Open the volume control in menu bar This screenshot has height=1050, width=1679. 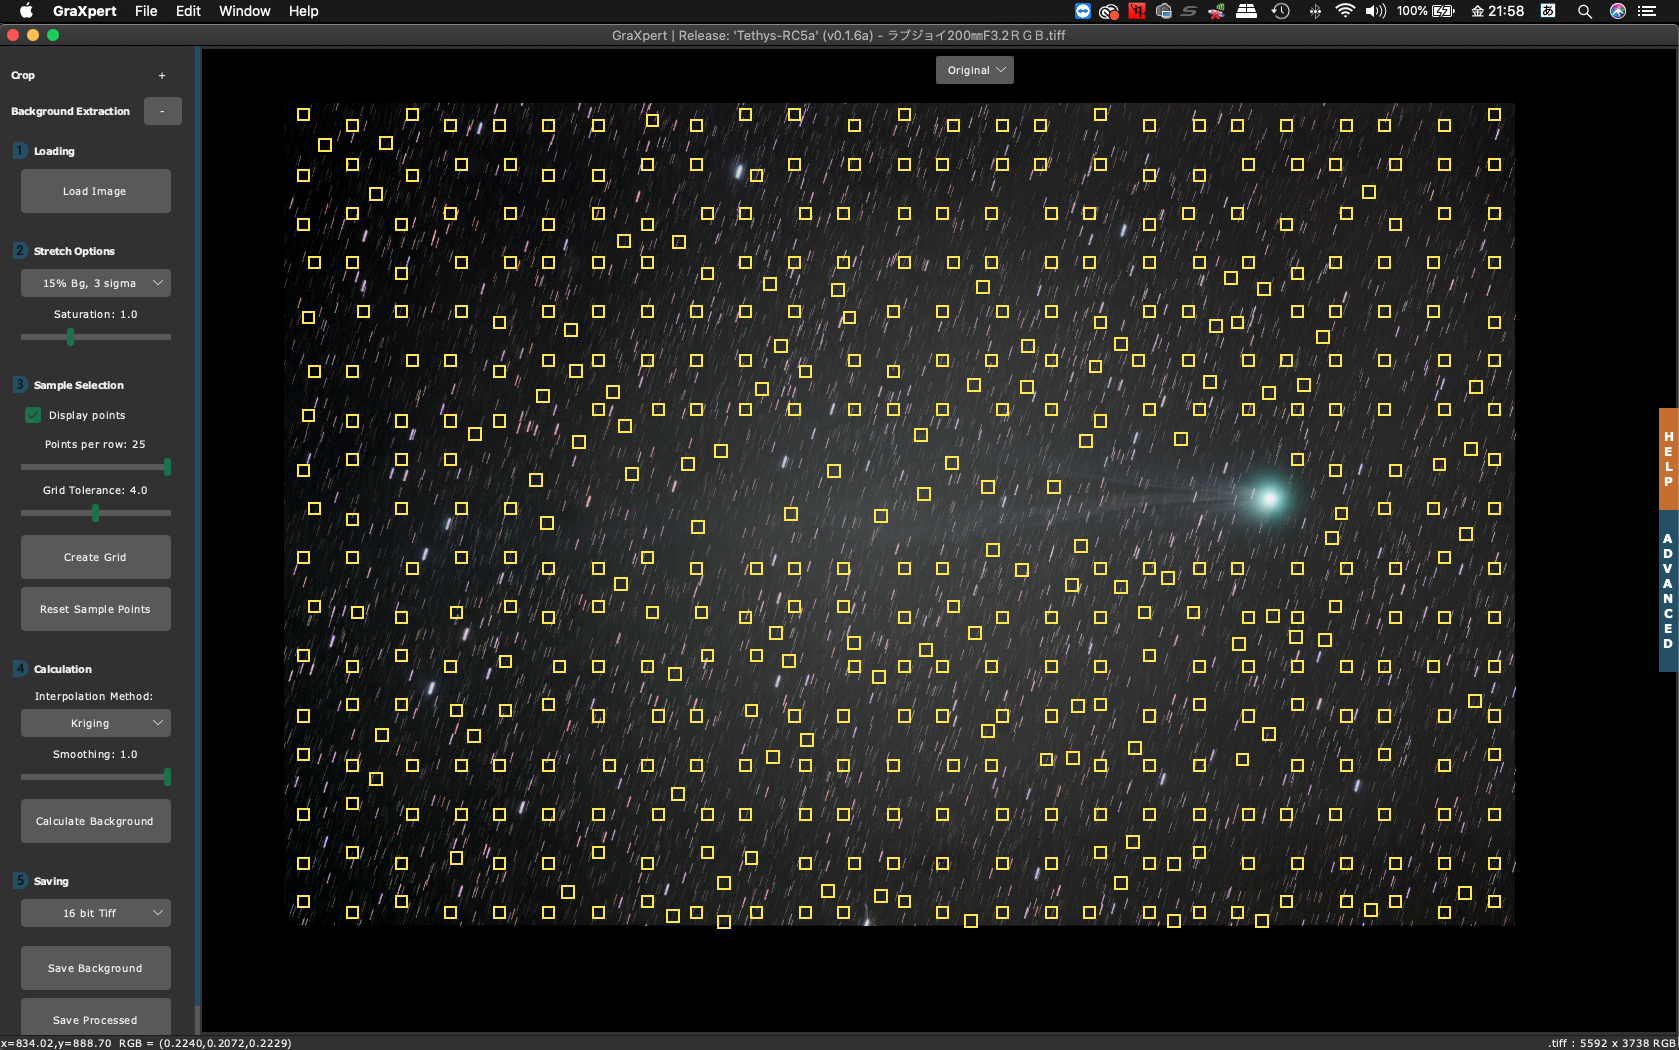click(x=1376, y=11)
